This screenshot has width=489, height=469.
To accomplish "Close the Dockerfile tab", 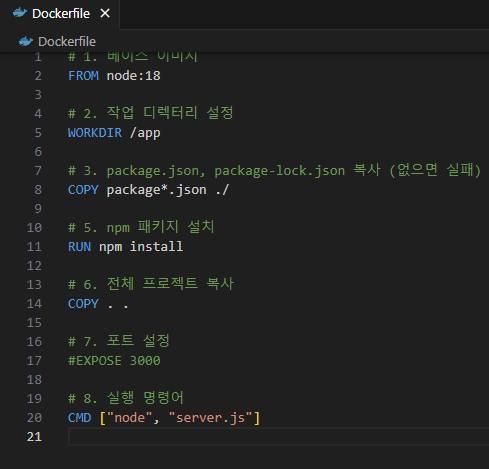I will [105, 13].
